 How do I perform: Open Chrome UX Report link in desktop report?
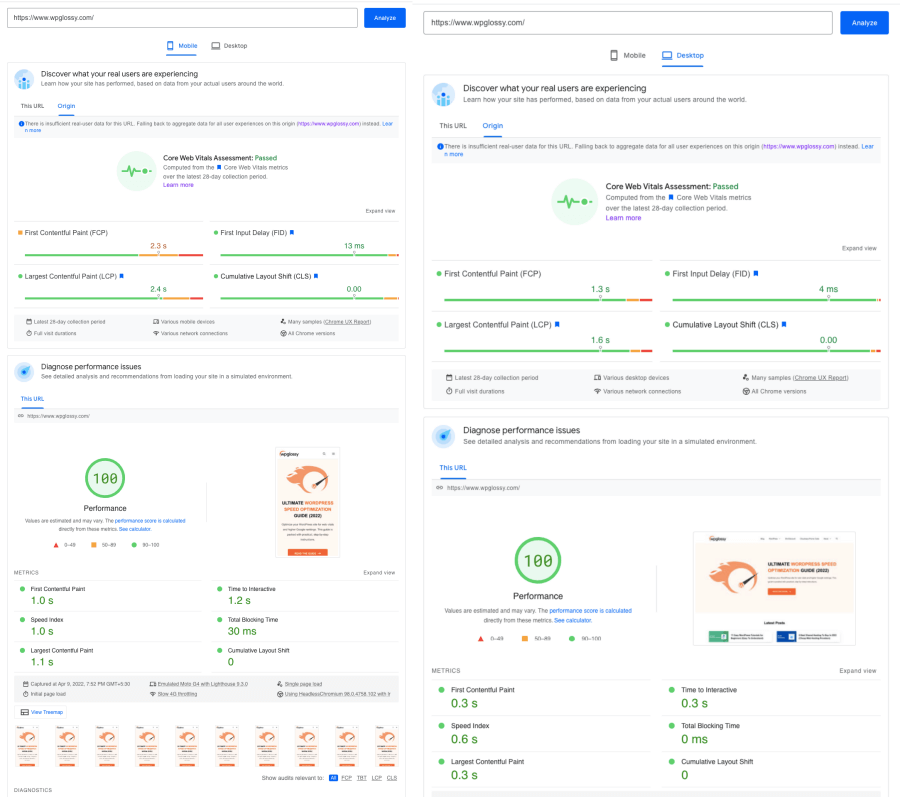coord(820,378)
